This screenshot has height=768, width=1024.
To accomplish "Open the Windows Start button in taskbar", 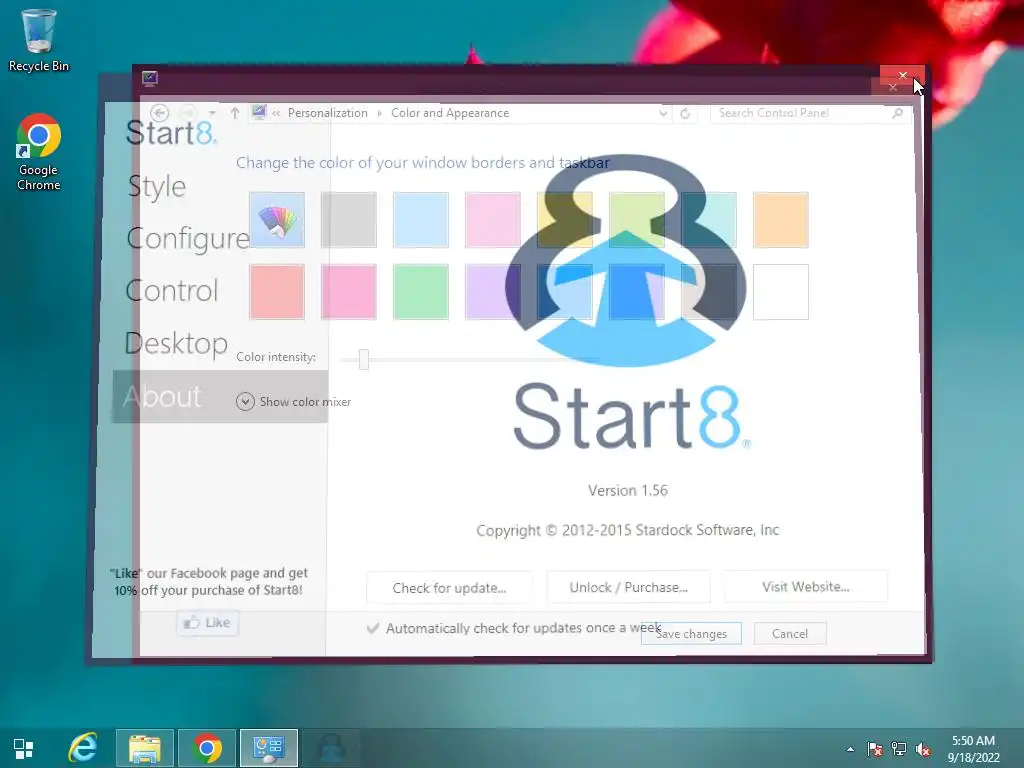I will pyautogui.click(x=24, y=748).
